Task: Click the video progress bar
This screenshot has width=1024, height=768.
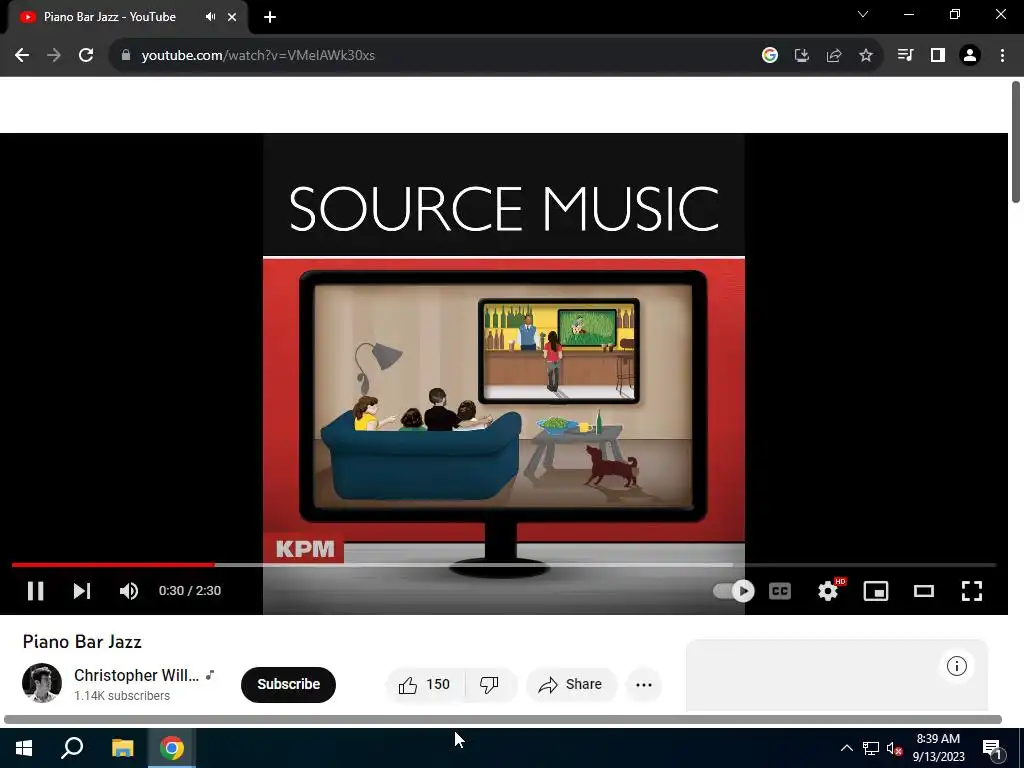Action: click(x=504, y=565)
